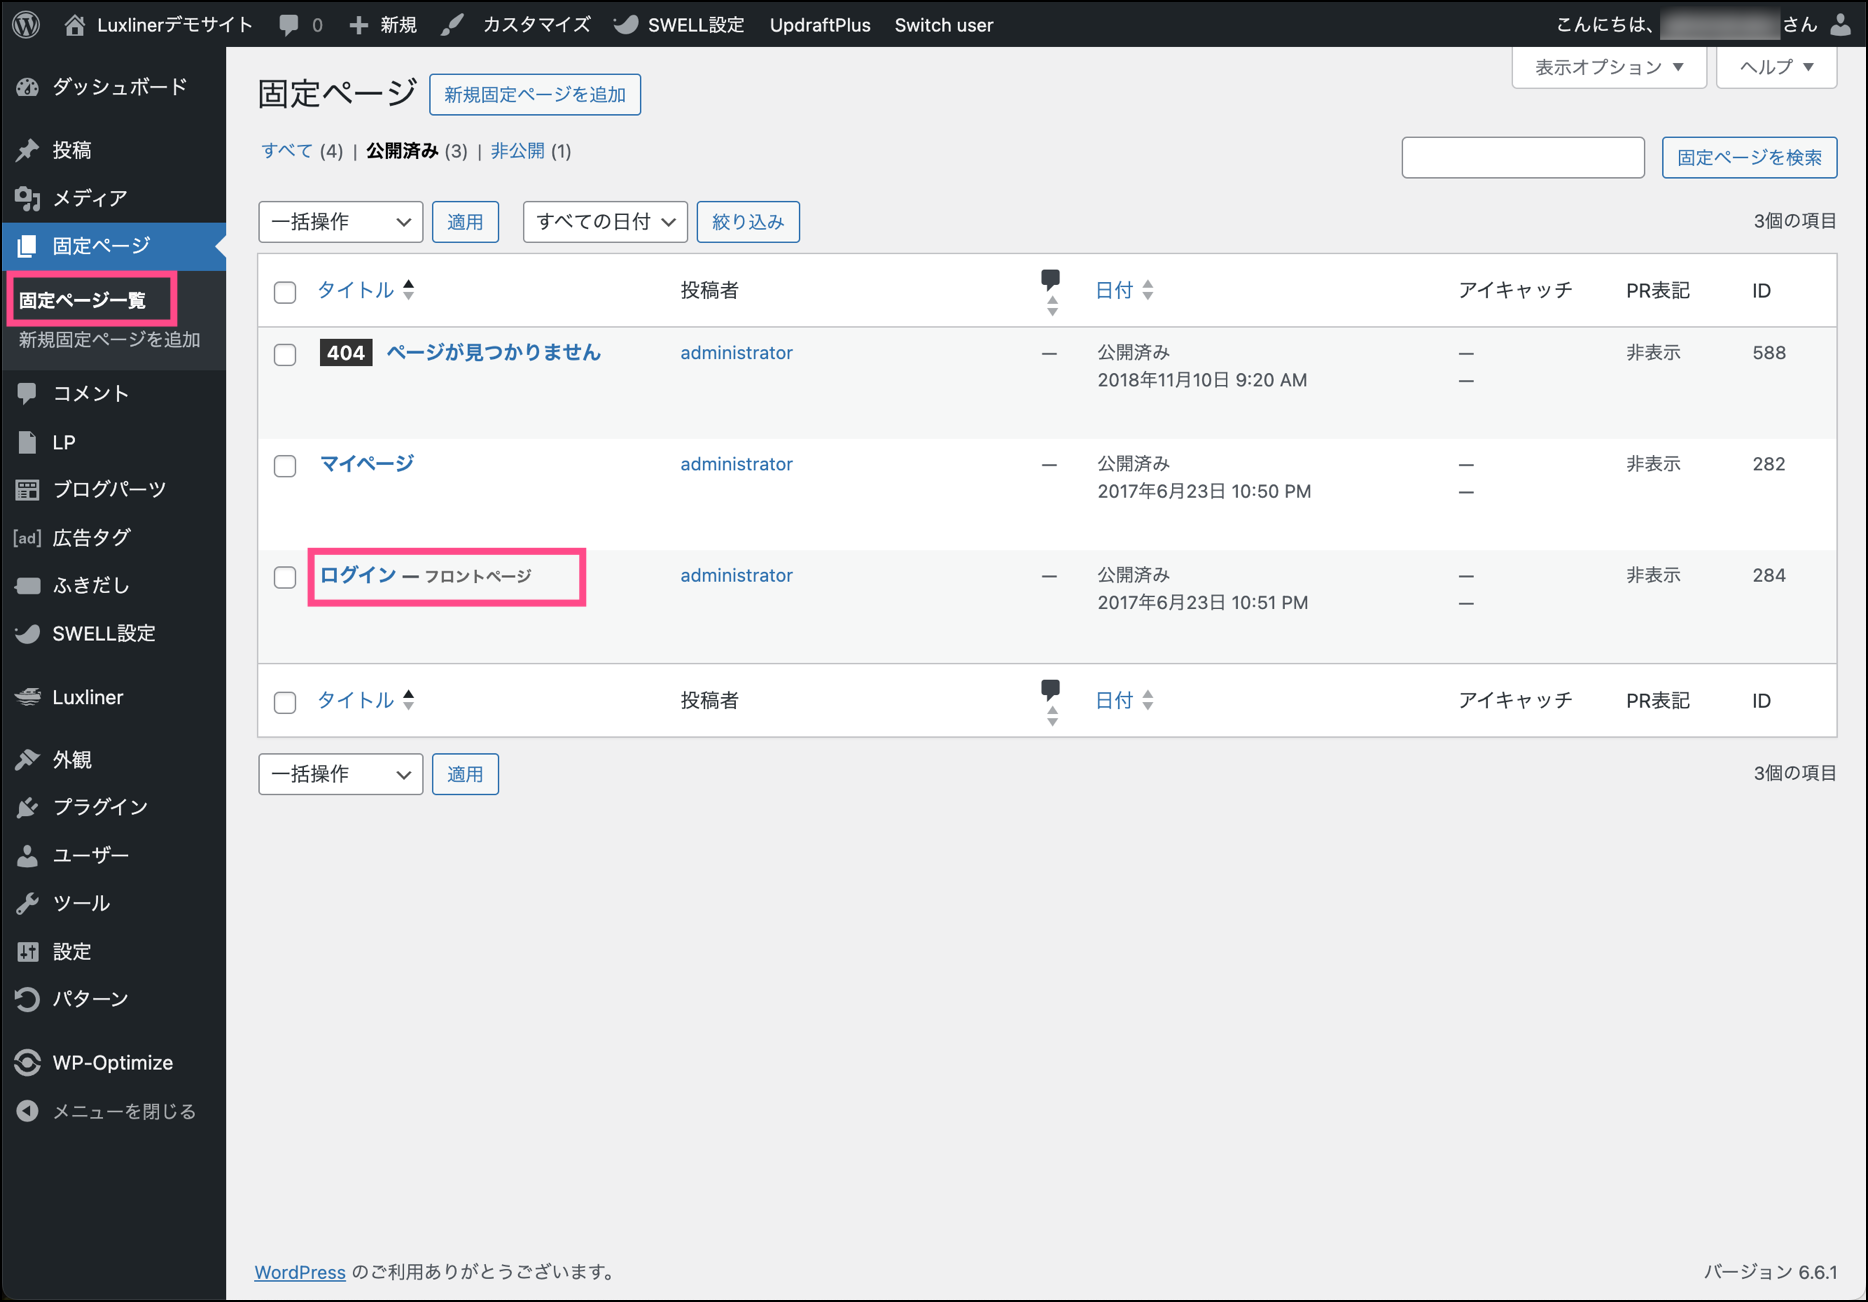Open the すべての日付 date filter dropdown

(605, 222)
